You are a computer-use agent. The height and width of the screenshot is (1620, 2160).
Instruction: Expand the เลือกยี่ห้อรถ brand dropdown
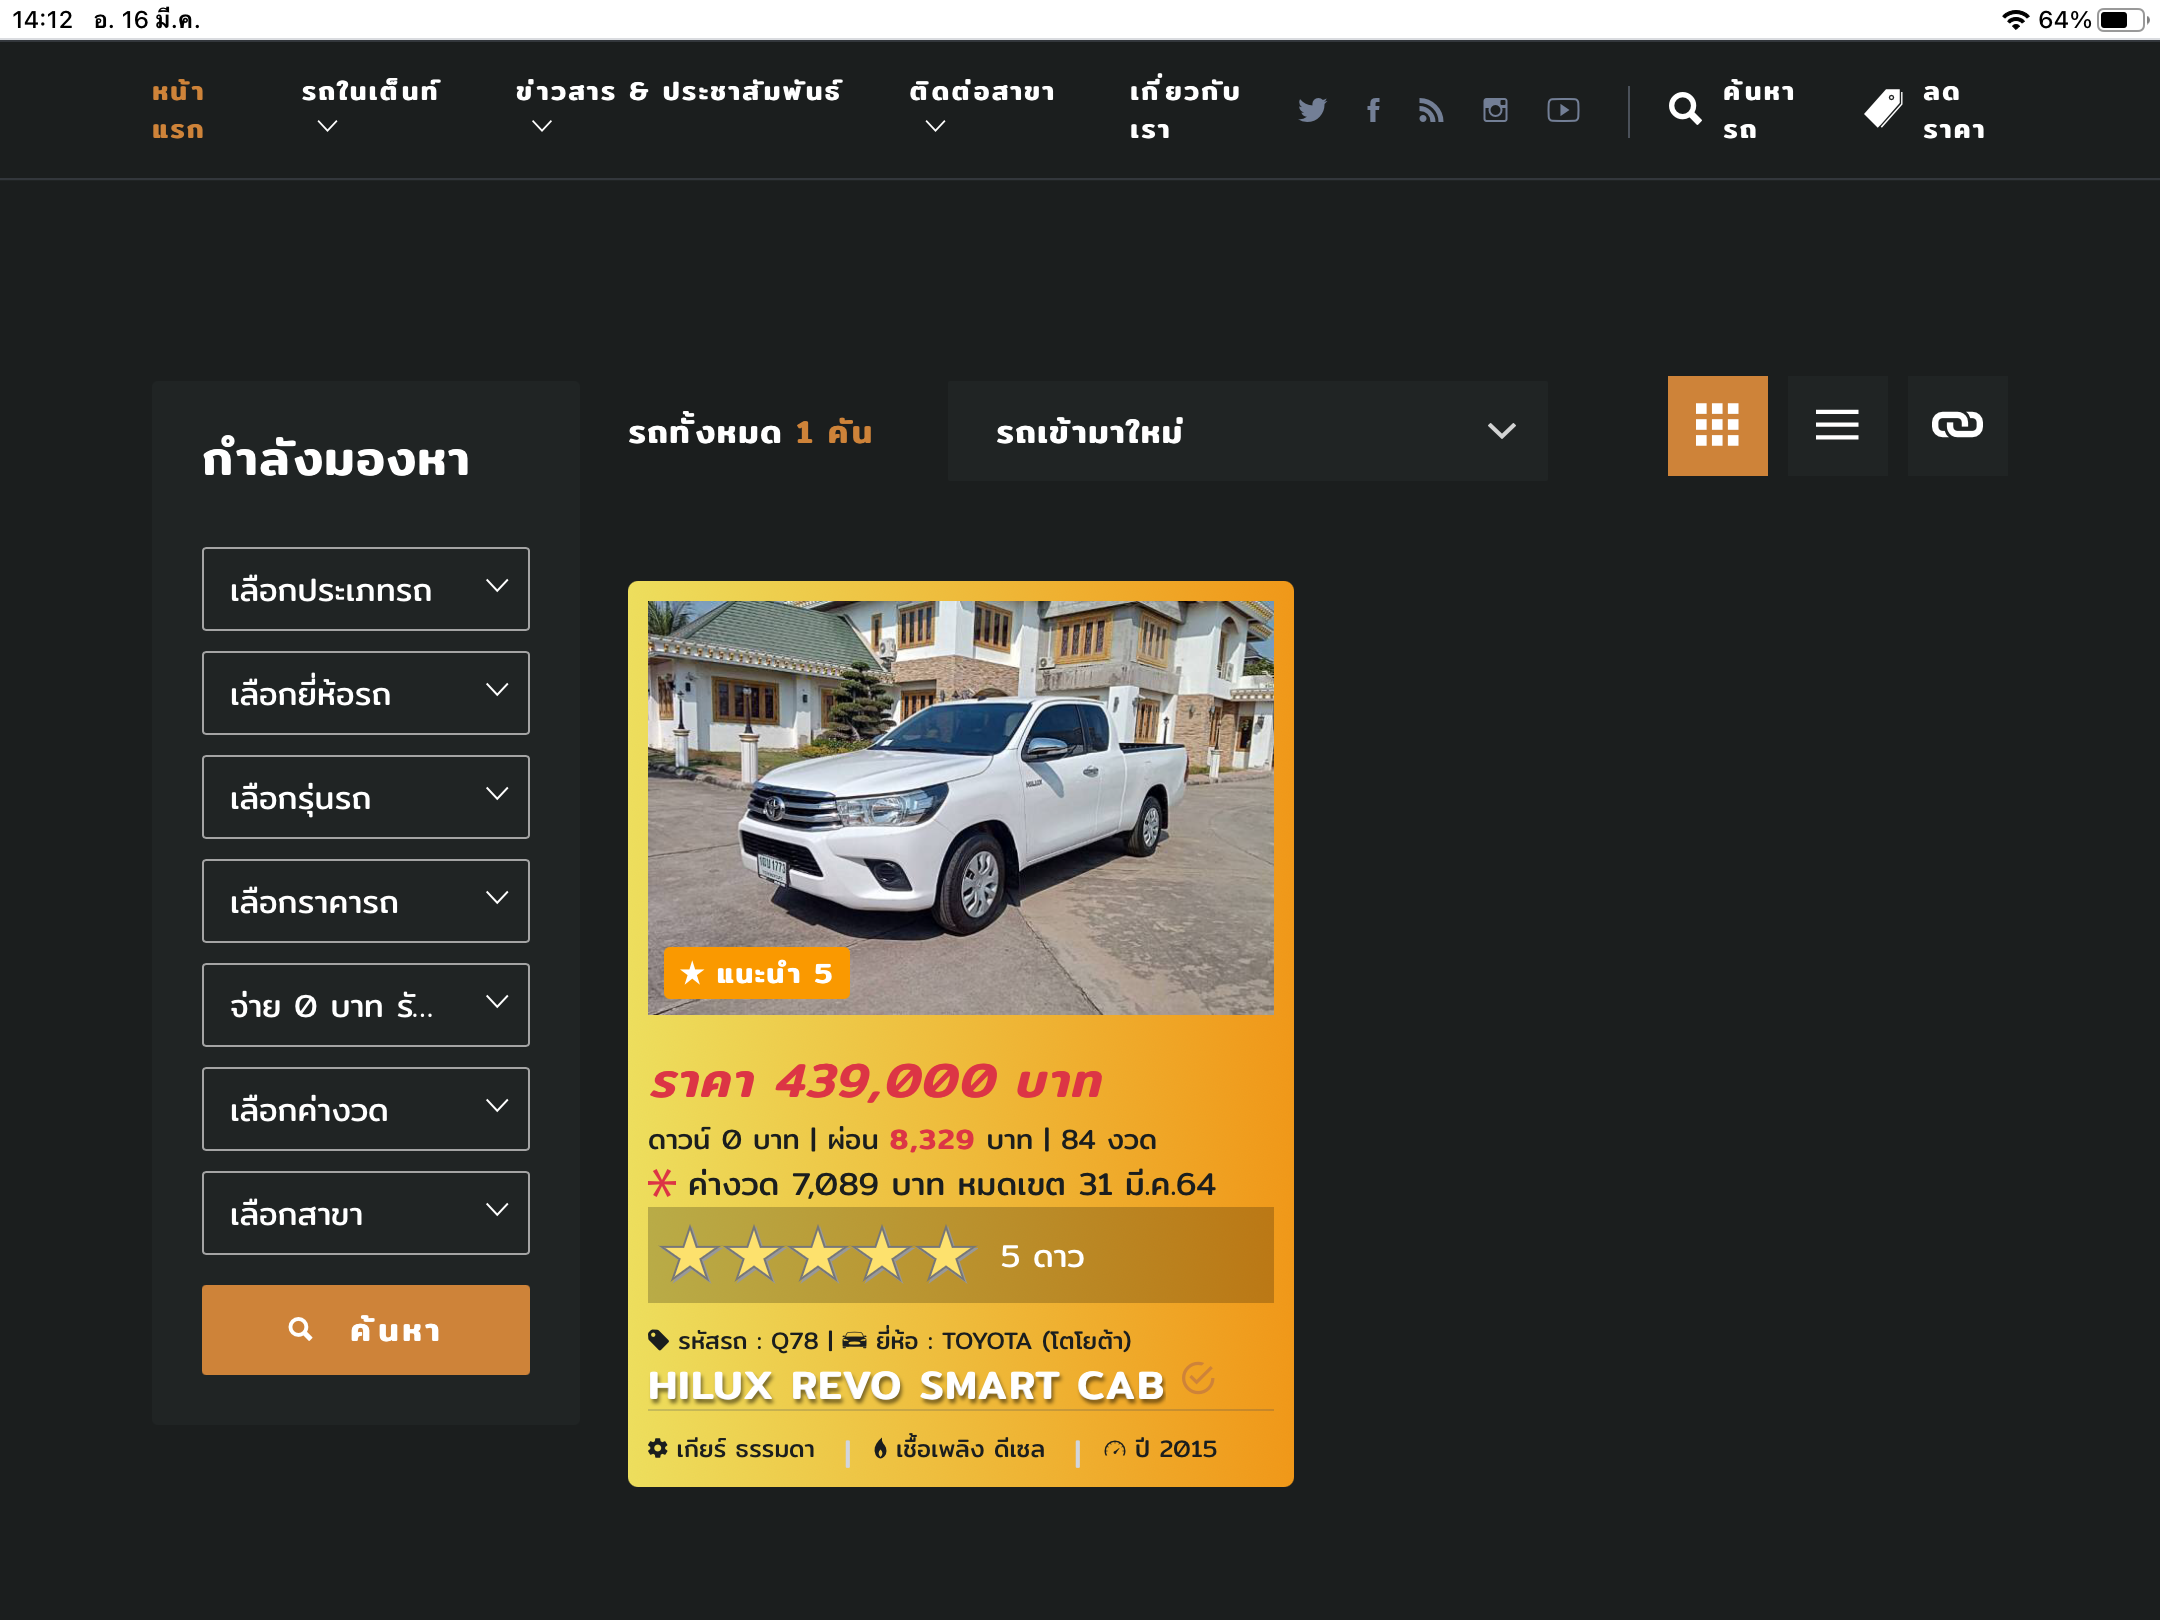click(365, 693)
